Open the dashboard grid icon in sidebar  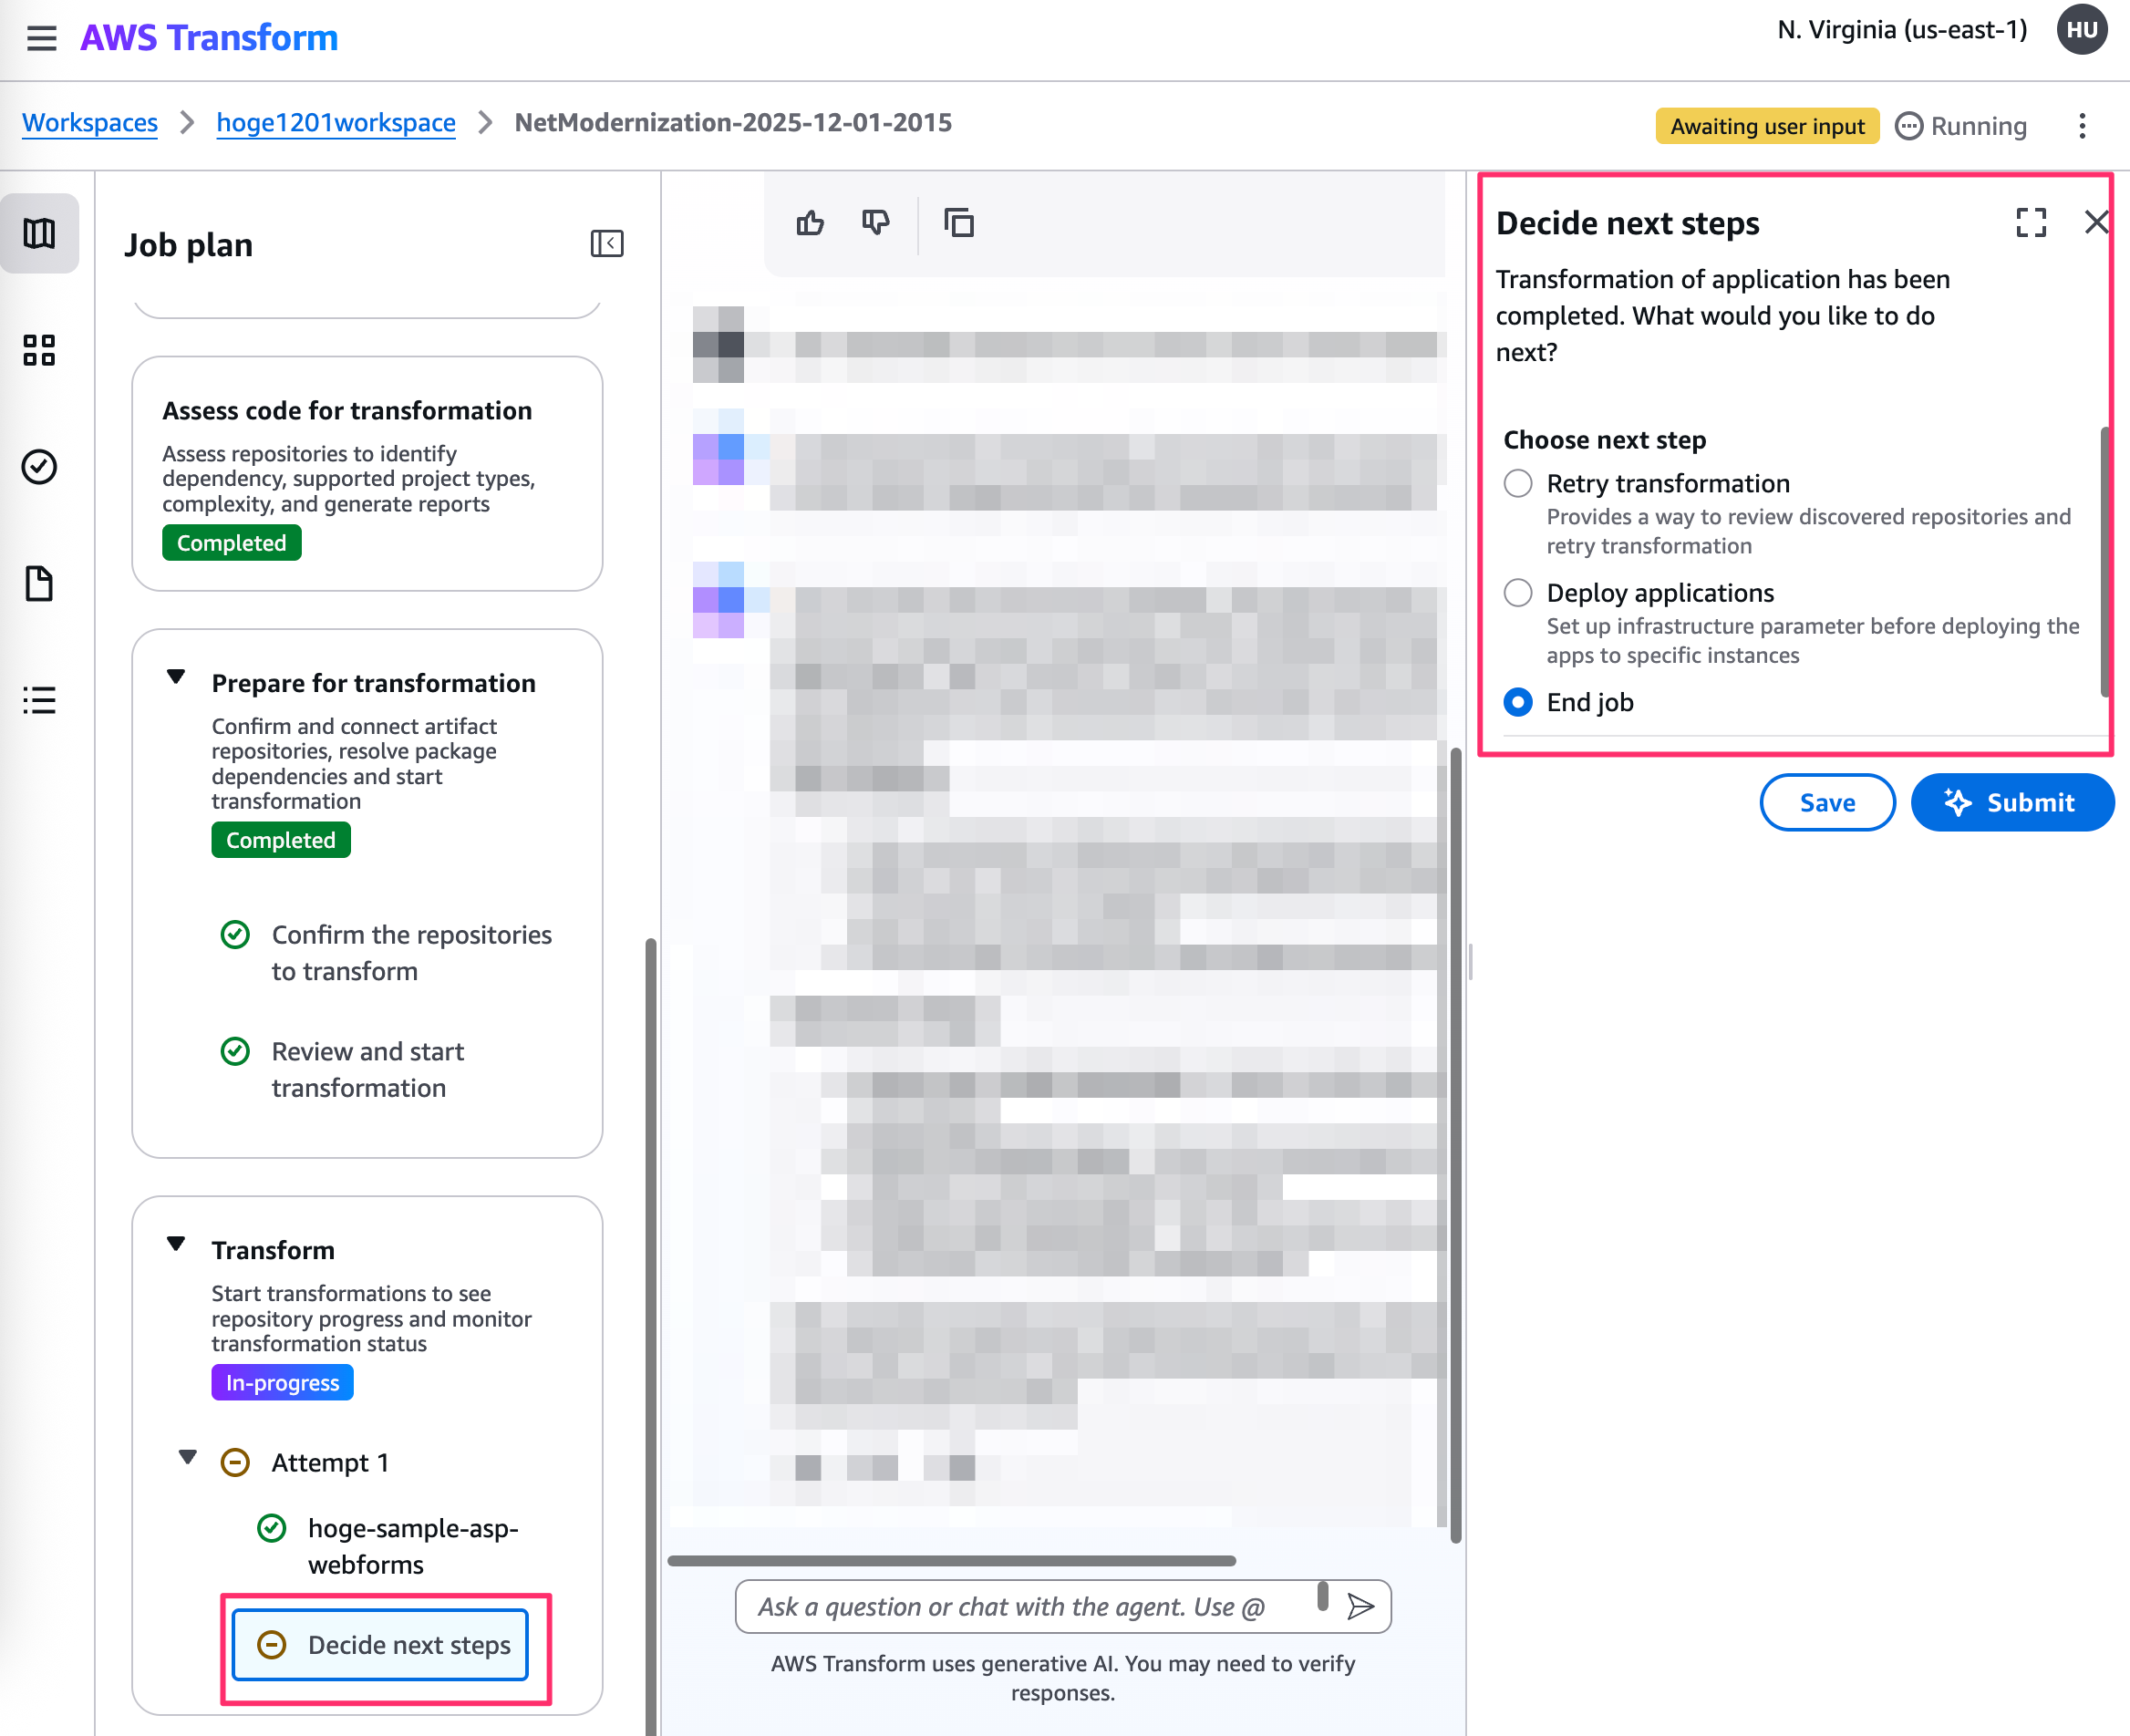click(x=39, y=350)
